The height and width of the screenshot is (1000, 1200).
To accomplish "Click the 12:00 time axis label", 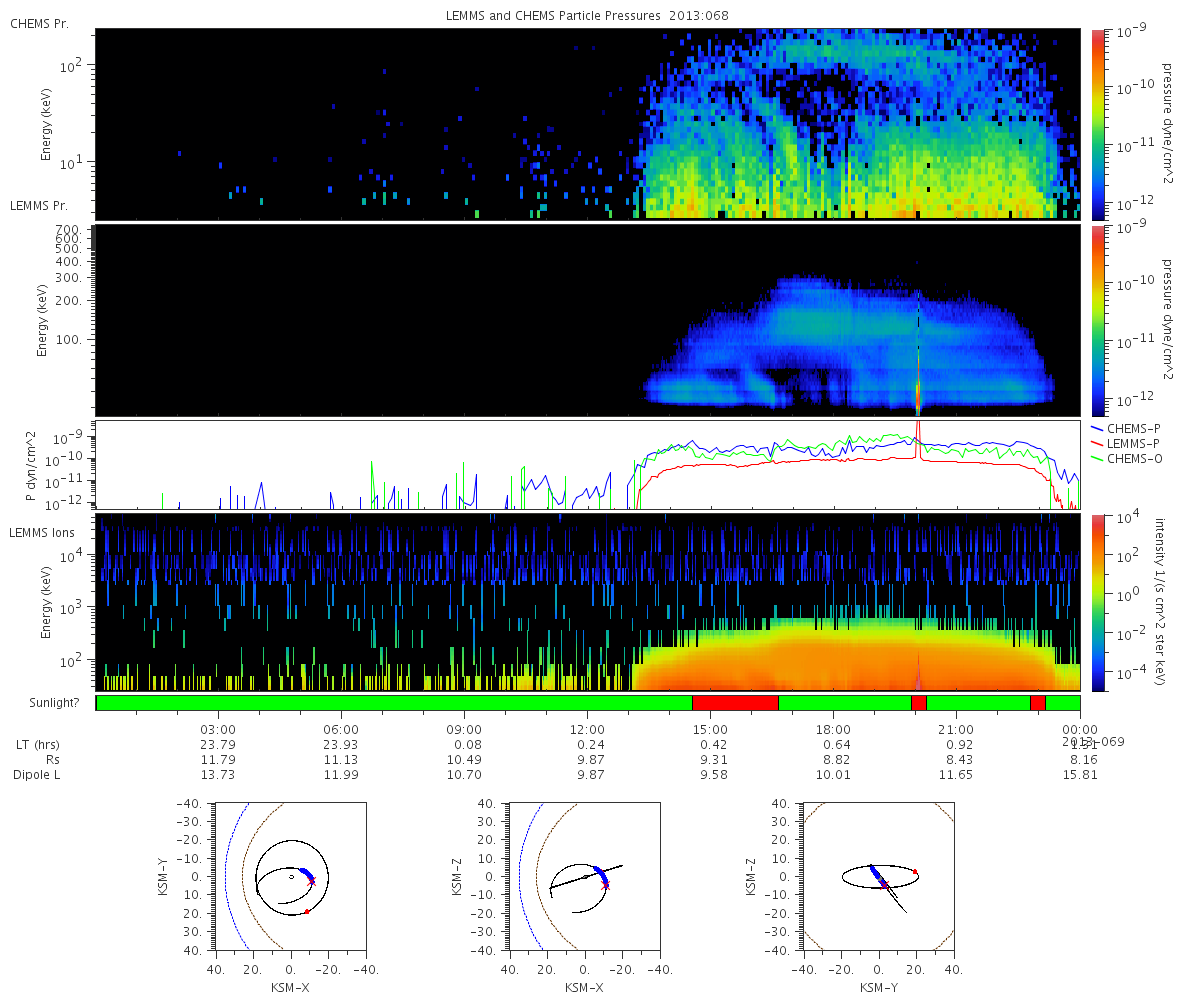I will point(587,730).
